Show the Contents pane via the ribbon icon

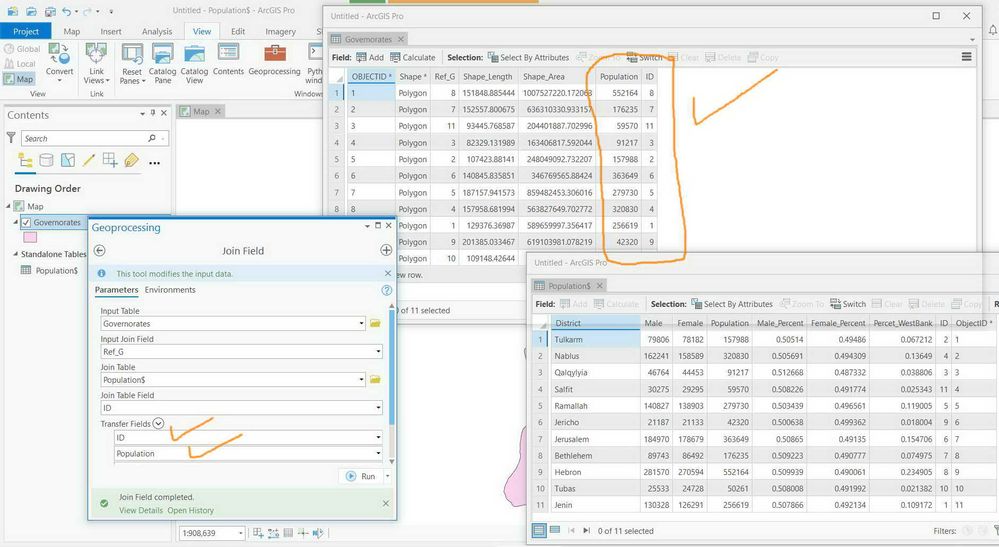coord(228,60)
